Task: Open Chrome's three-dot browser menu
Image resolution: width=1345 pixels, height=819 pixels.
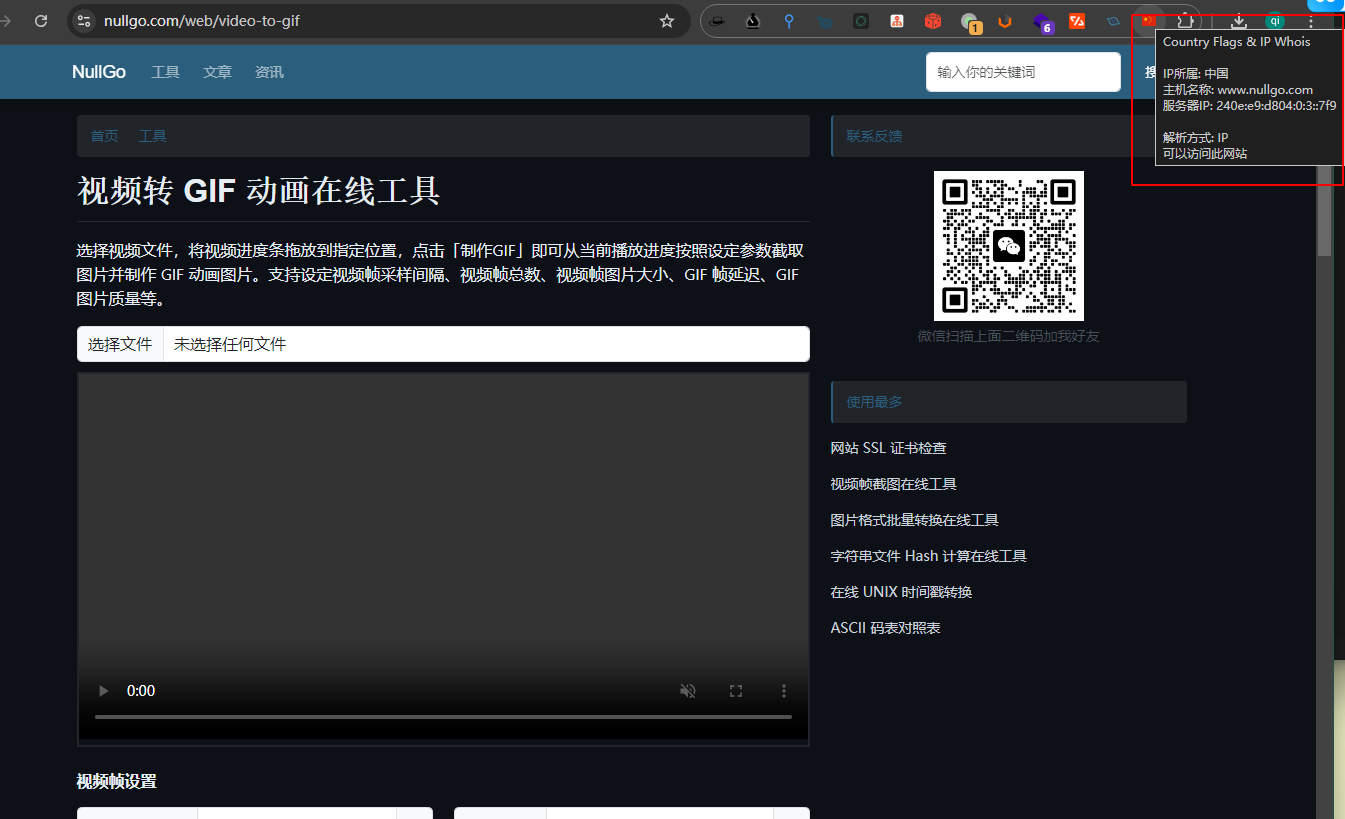Action: pyautogui.click(x=1310, y=21)
